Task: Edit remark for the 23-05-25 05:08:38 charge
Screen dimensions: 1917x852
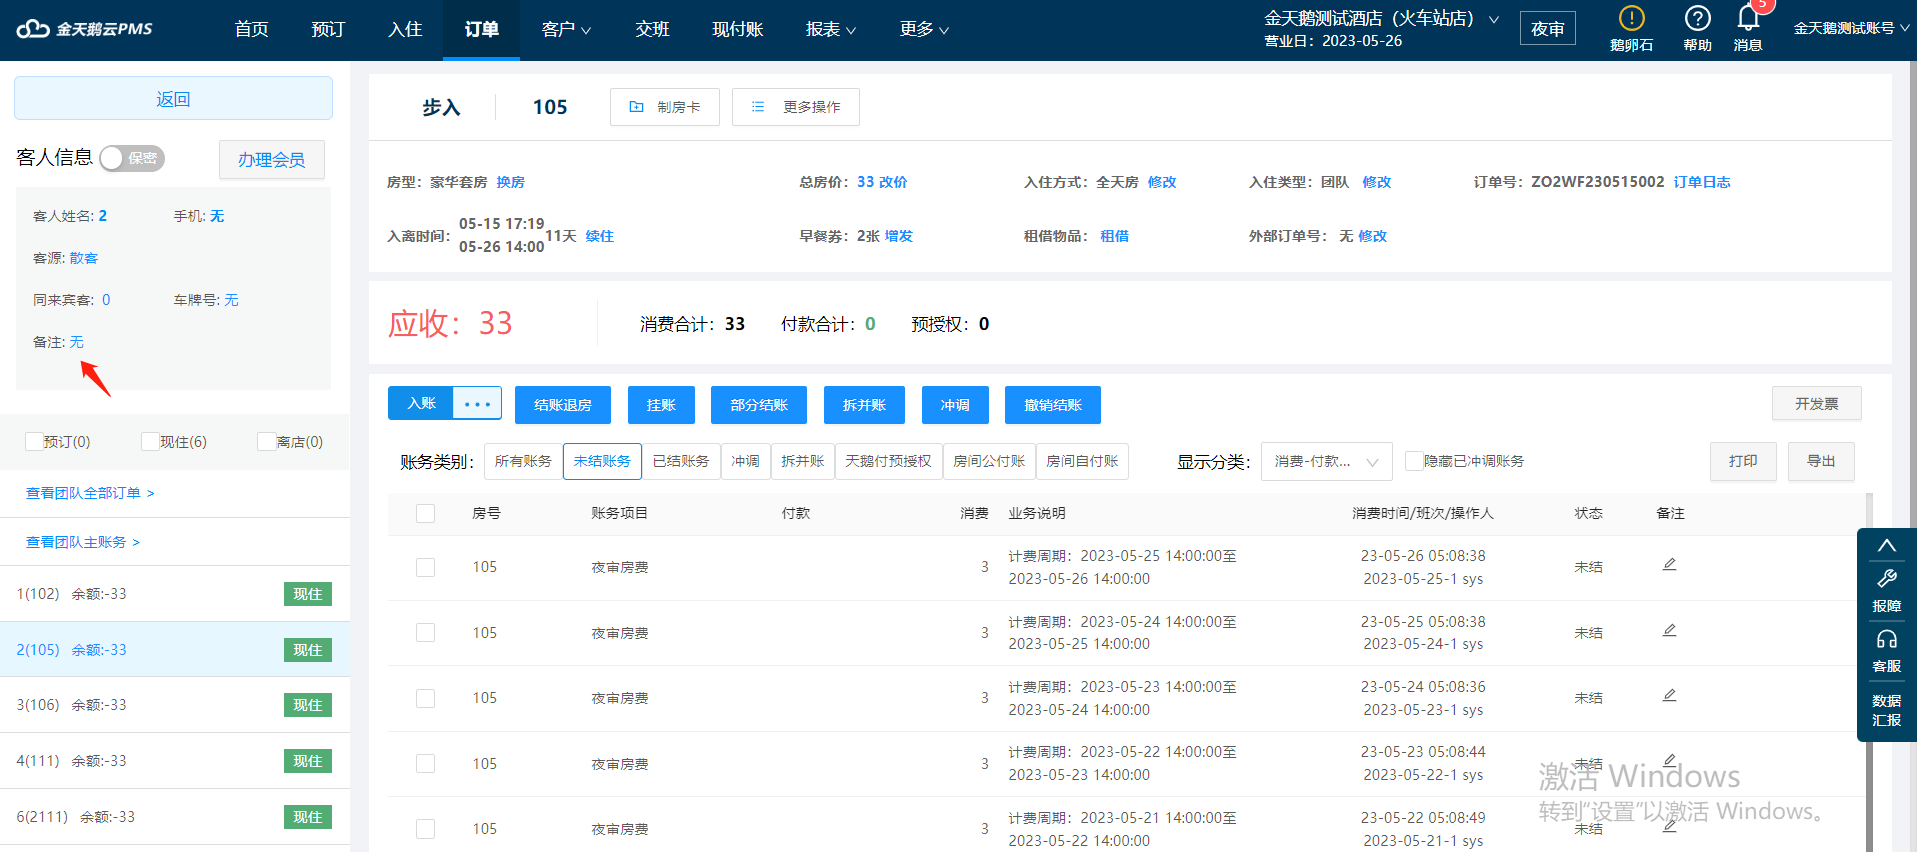Action: (x=1669, y=630)
